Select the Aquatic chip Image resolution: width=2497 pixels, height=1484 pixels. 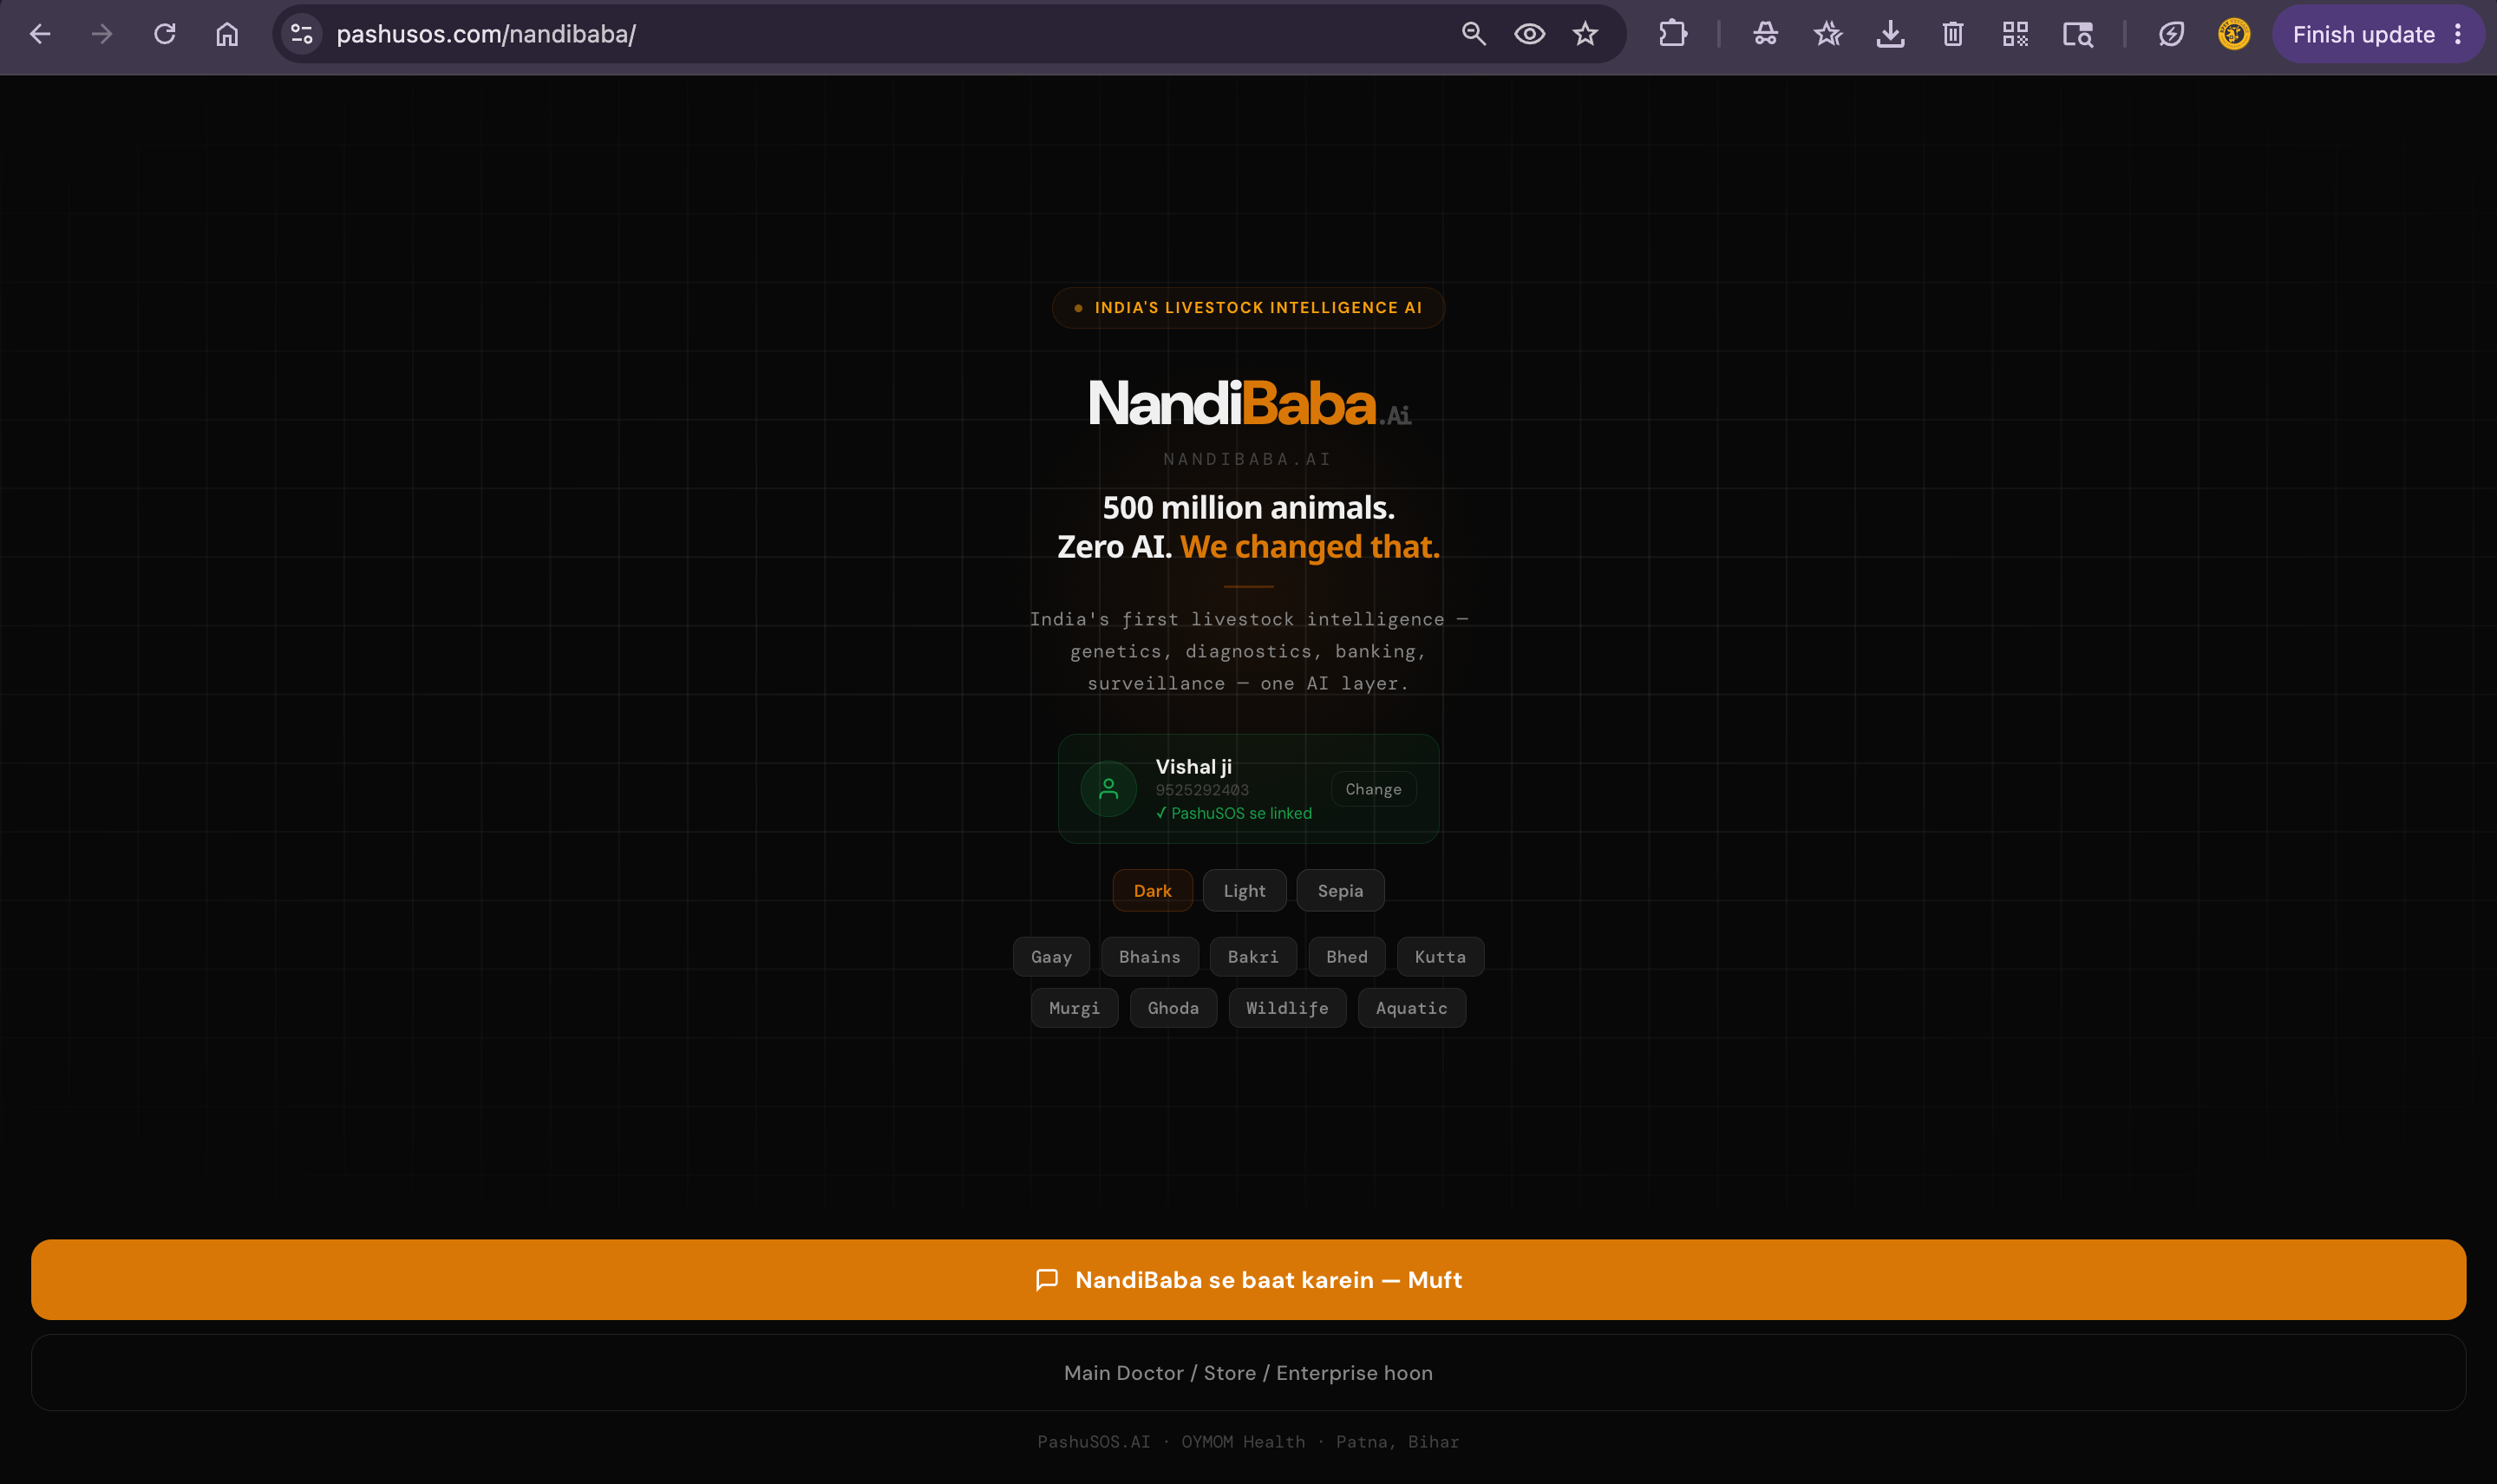[1411, 1008]
